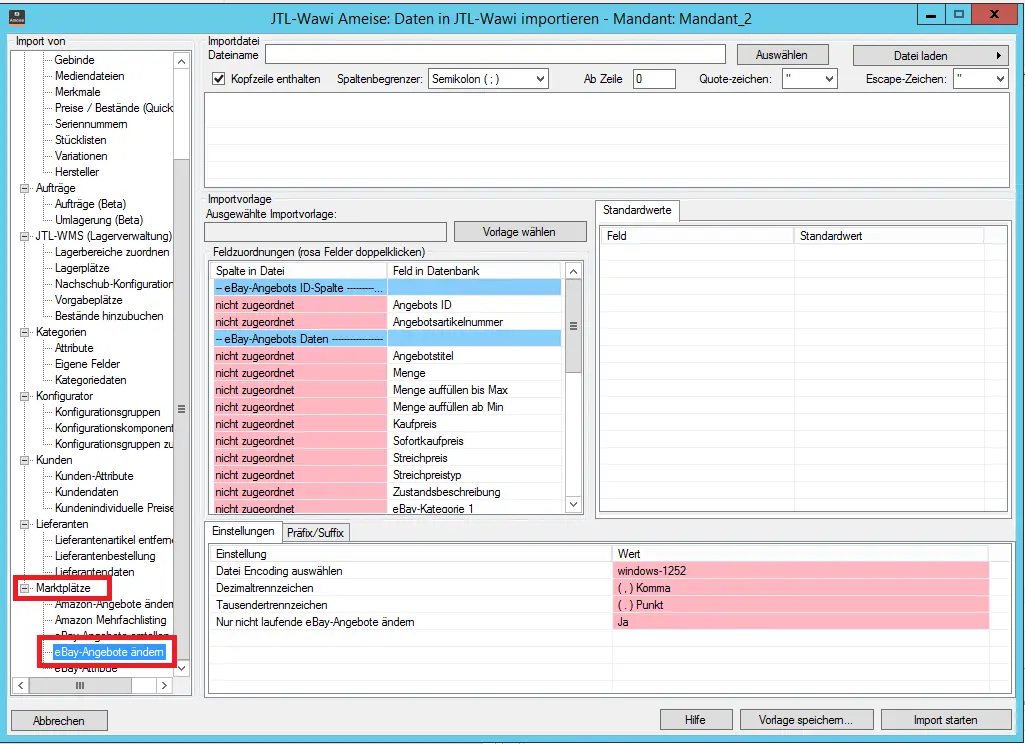Viewport: 1025px width, 744px height.
Task: Click the Feldzuordnungen list scroll-up arrow
Action: 573,271
